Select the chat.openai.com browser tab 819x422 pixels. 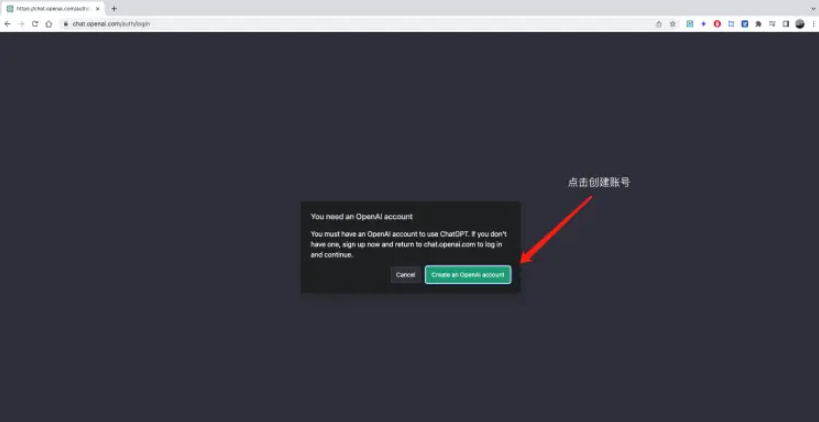pos(50,8)
